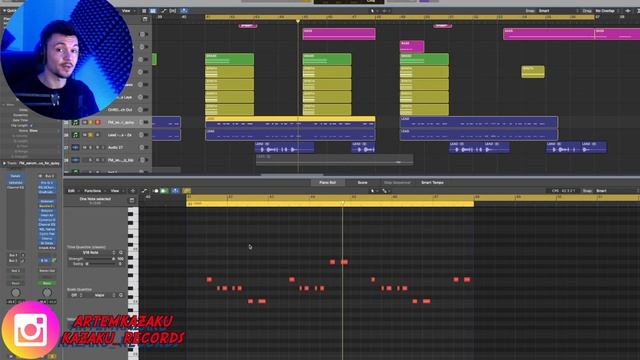Open the tracks area left-click tool menu
The image size is (640, 360).
pos(373,11)
